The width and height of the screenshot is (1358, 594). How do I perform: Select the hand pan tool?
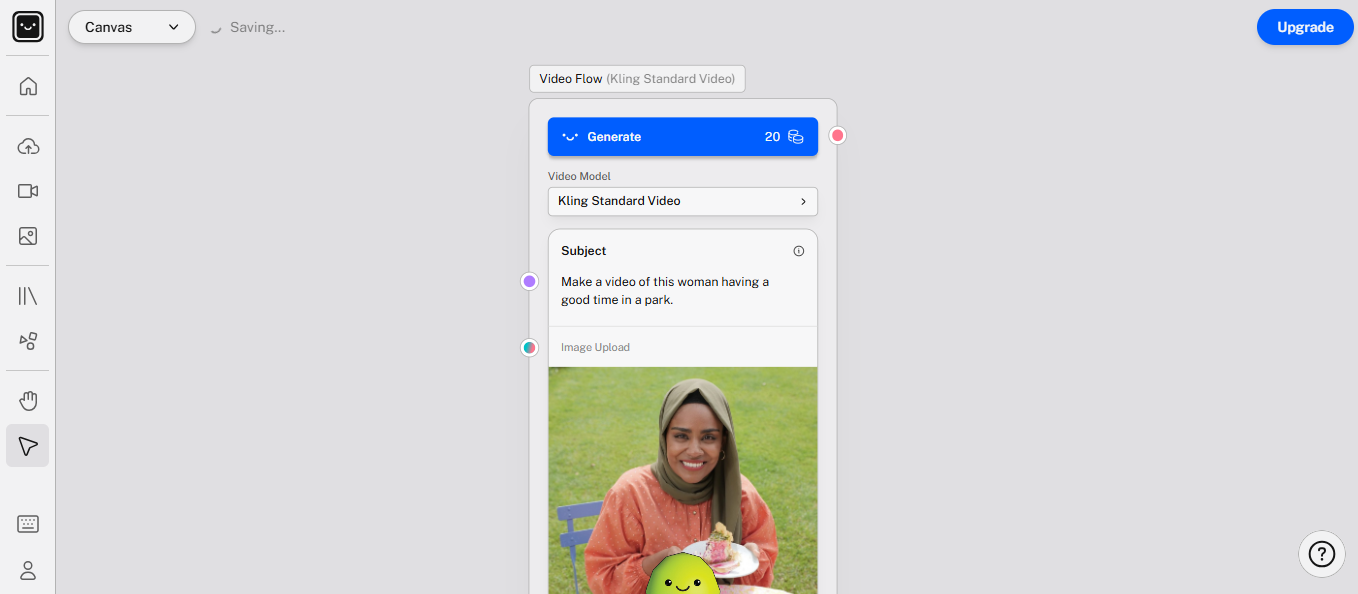28,401
